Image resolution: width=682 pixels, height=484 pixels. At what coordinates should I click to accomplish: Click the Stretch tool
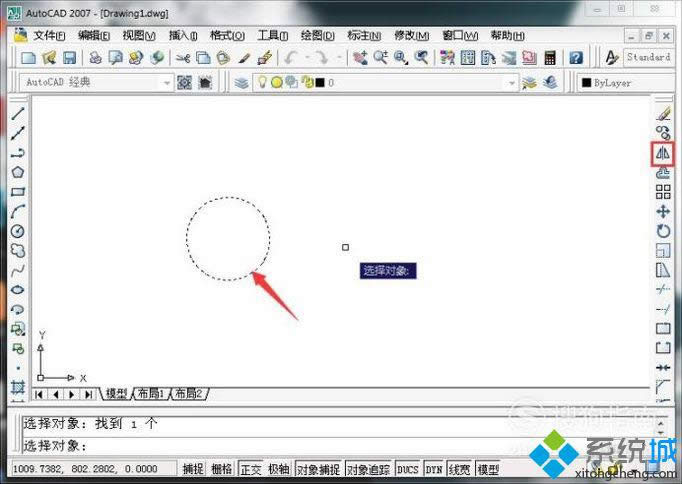[x=663, y=270]
